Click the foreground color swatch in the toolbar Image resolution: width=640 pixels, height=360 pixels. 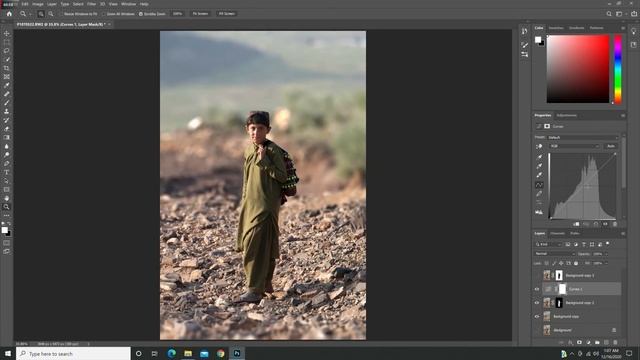click(x=4, y=230)
